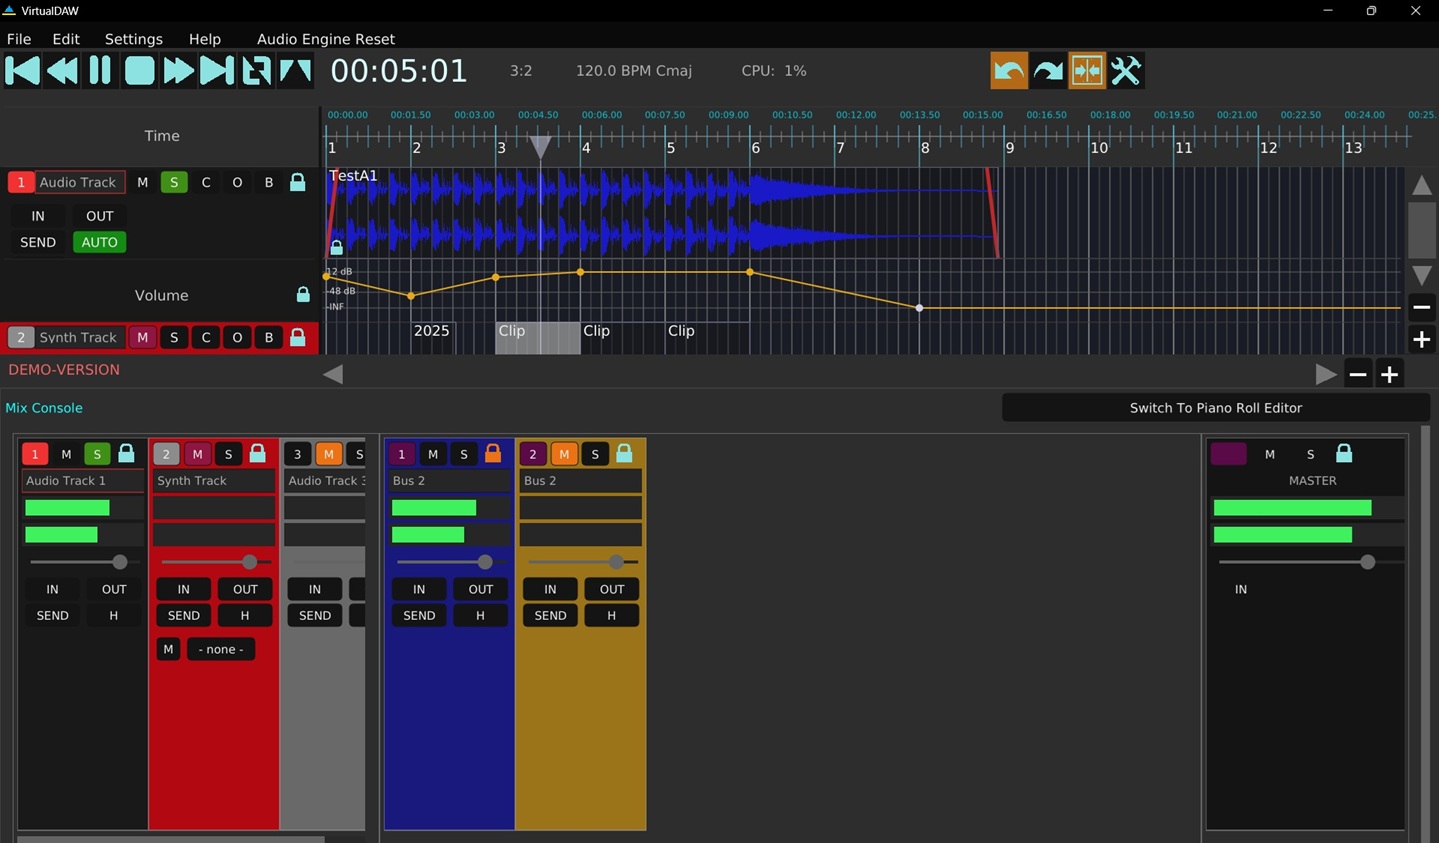Toggle the snap alignment icon in toolbar
Image resolution: width=1439 pixels, height=843 pixels.
coord(1087,71)
